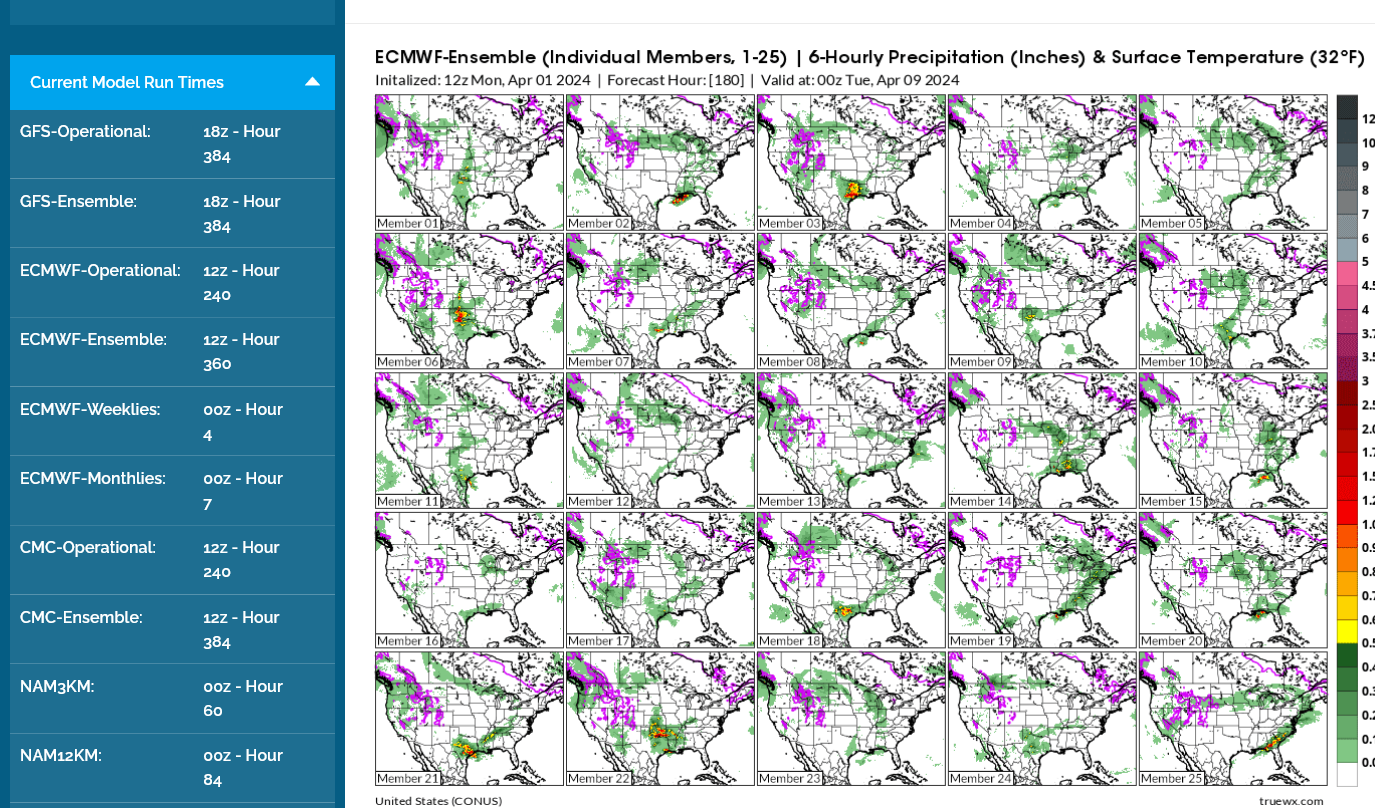
Task: Select the GFS-Operational model row
Action: pos(172,144)
